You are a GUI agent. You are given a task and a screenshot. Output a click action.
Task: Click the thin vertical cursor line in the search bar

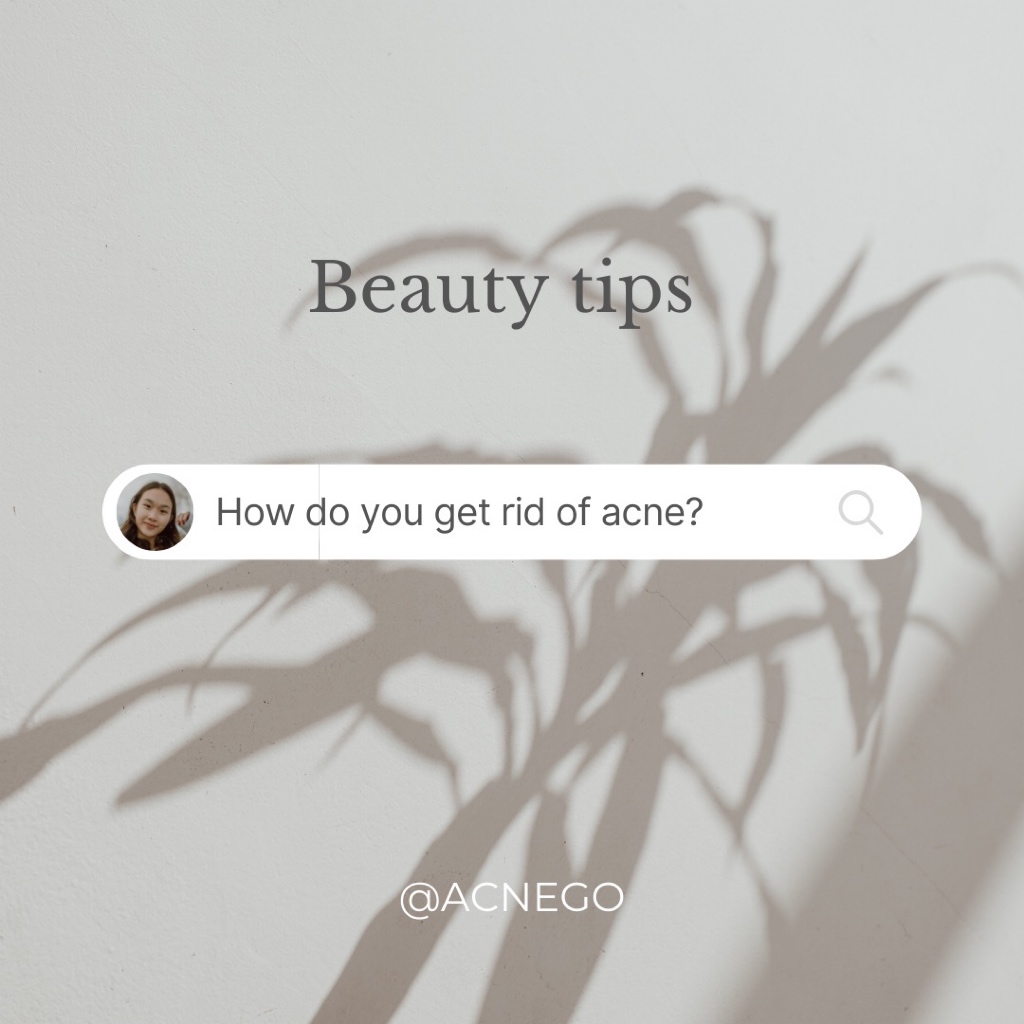[x=319, y=512]
